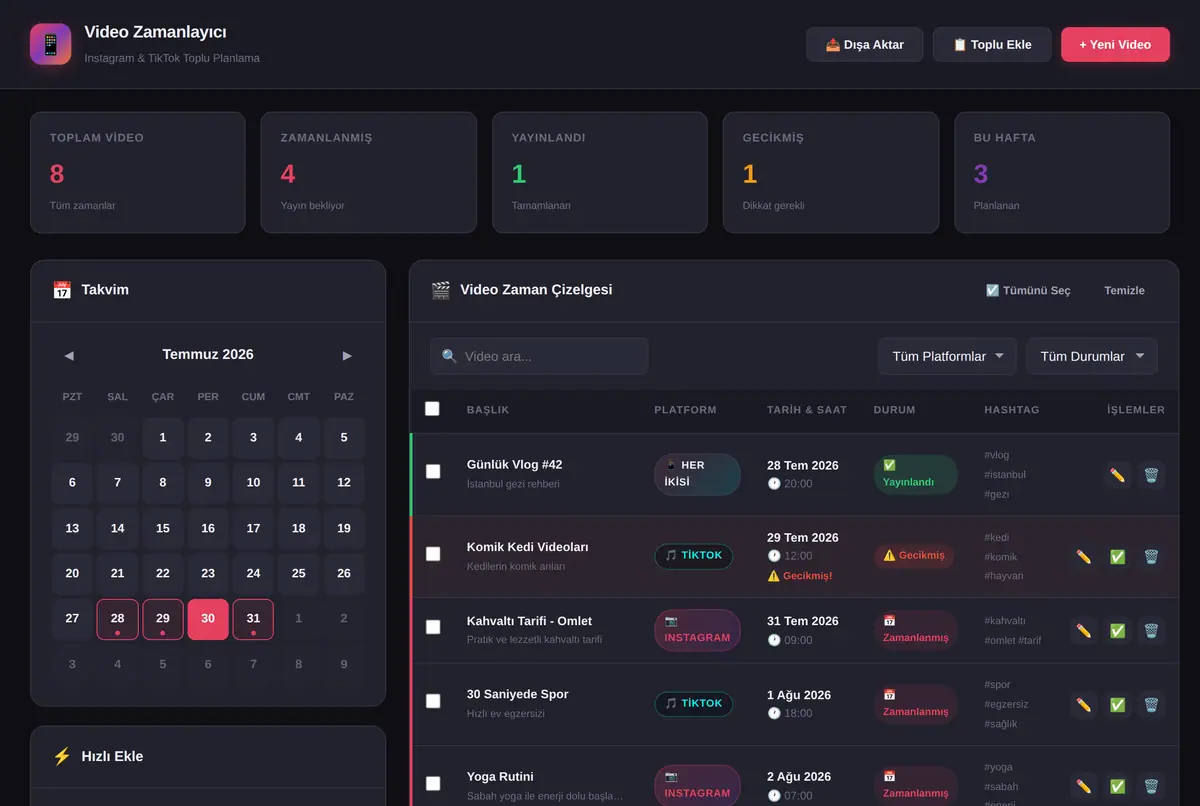Screen dimensions: 1200x806
Task: Create a new video with Yeni Video
Action: point(1115,44)
